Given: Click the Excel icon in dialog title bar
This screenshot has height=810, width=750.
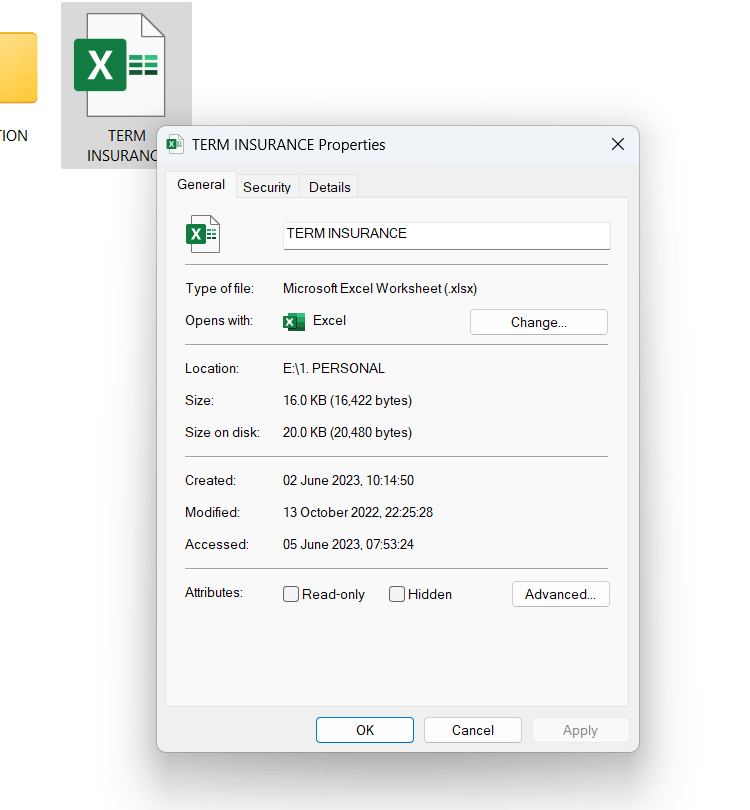Looking at the screenshot, I should tap(175, 144).
